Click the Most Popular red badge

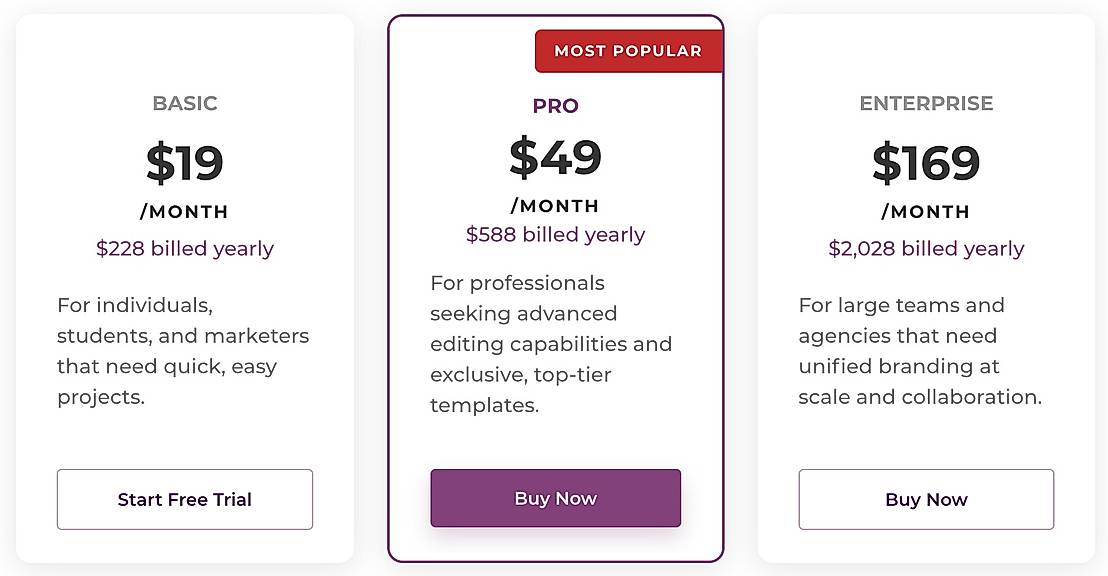628,51
